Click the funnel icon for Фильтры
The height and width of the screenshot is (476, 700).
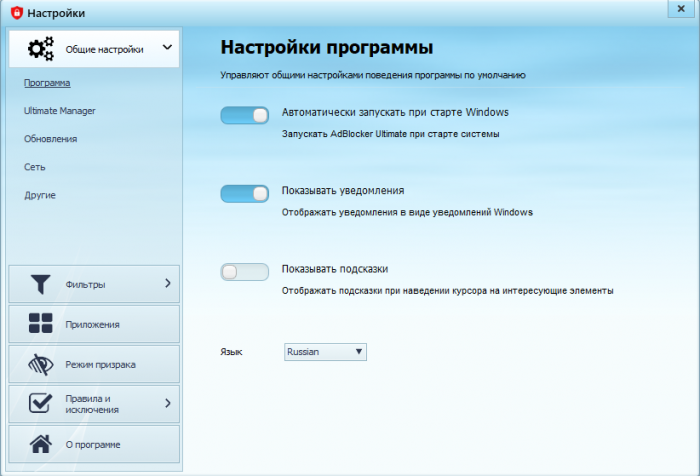[x=40, y=285]
